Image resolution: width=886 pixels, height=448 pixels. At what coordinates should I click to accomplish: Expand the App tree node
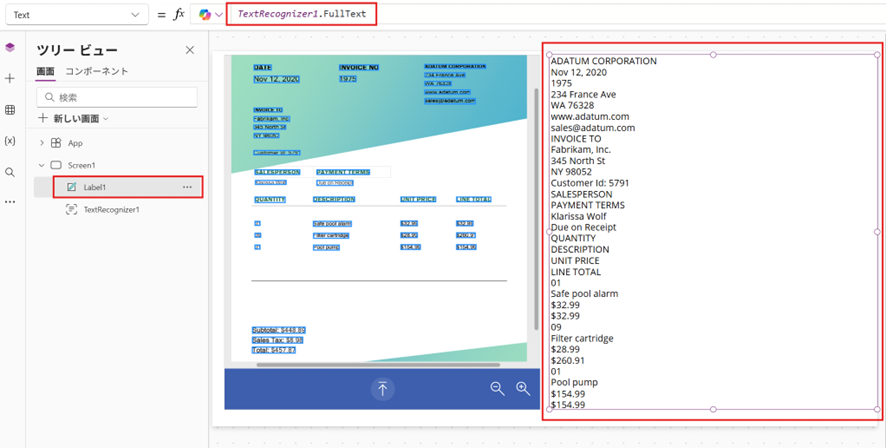click(42, 143)
